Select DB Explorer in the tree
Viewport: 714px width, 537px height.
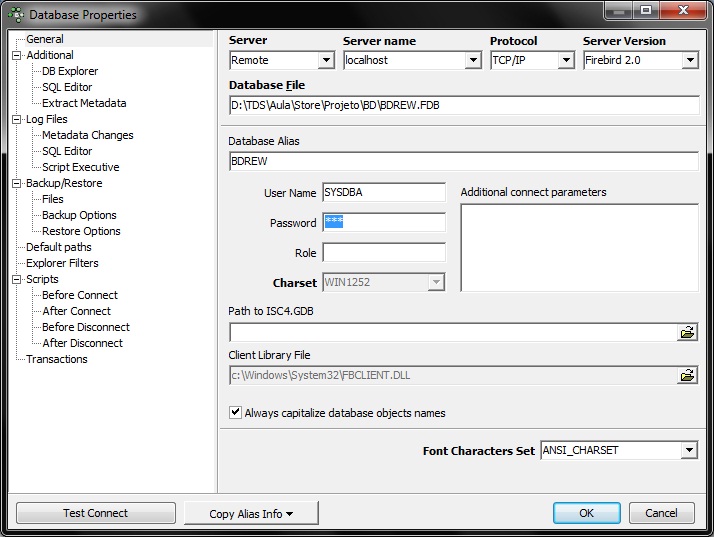coord(70,72)
